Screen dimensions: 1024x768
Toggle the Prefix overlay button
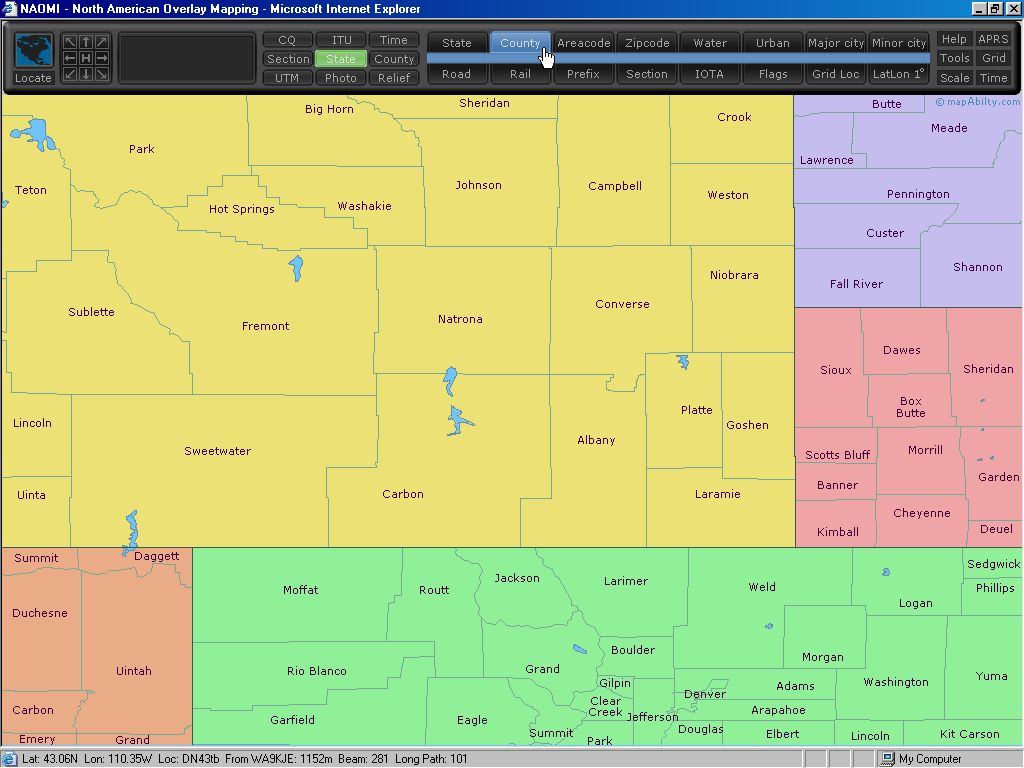[x=583, y=74]
